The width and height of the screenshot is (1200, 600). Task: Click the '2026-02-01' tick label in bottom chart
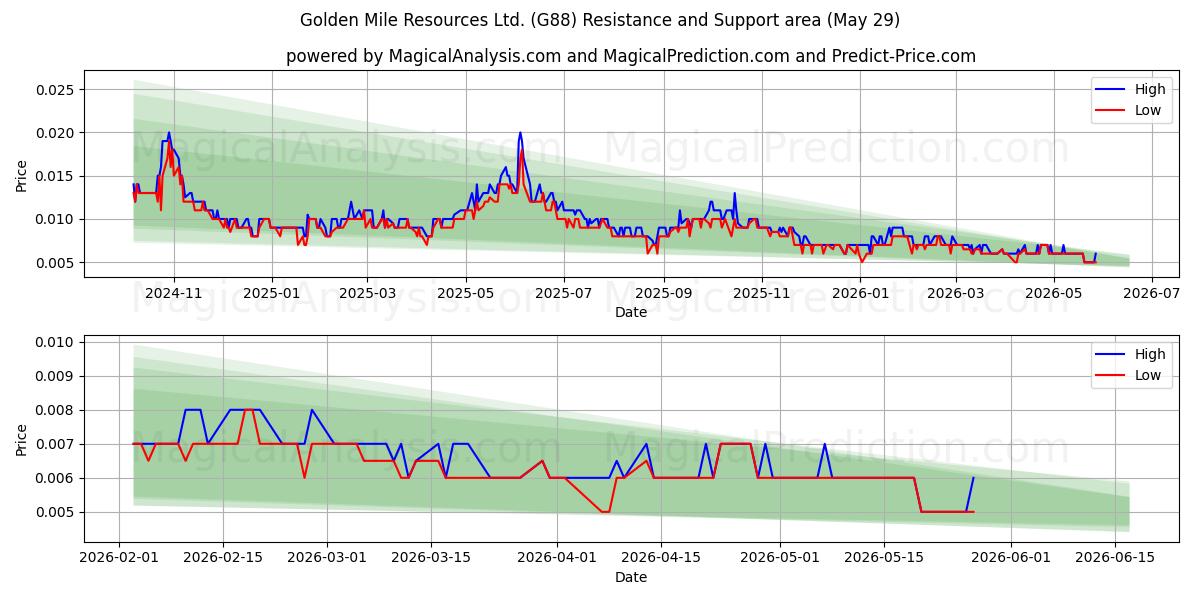[120, 559]
